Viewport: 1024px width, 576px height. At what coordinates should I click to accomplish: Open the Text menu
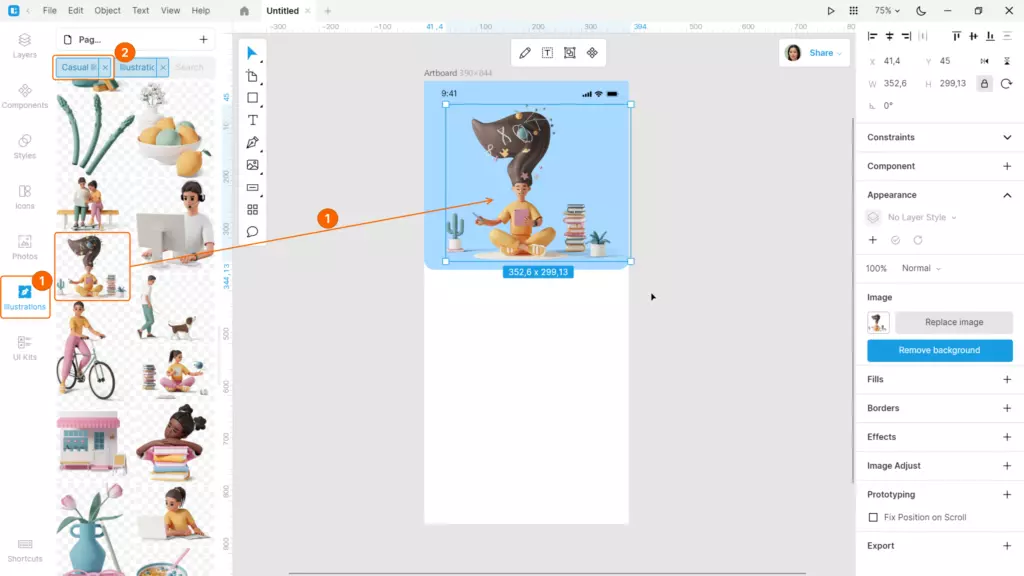(x=140, y=10)
